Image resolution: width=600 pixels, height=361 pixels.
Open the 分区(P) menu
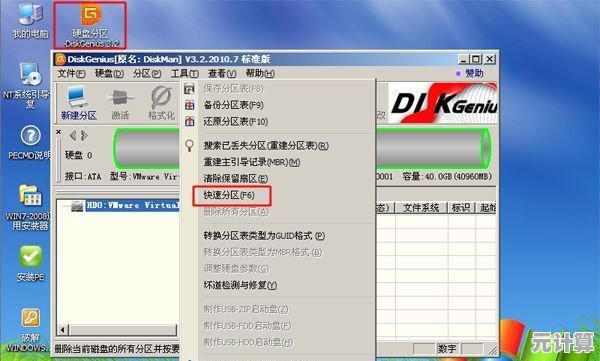click(x=147, y=73)
